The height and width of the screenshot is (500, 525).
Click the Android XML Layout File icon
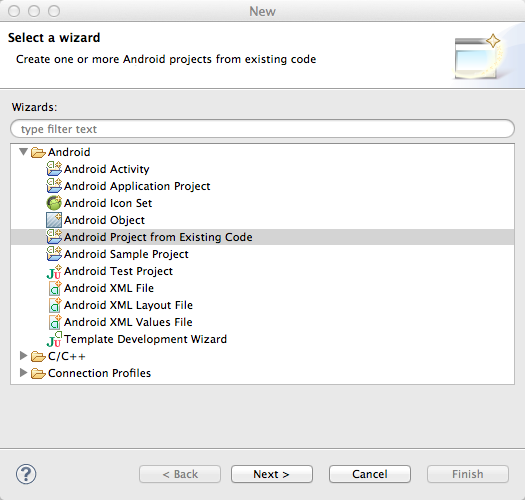pos(55,305)
